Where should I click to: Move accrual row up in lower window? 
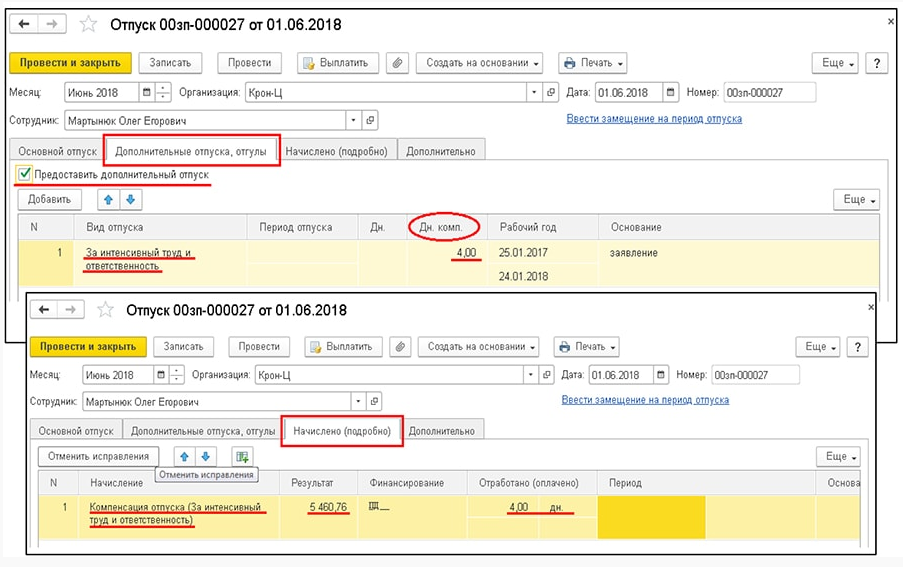pos(184,456)
